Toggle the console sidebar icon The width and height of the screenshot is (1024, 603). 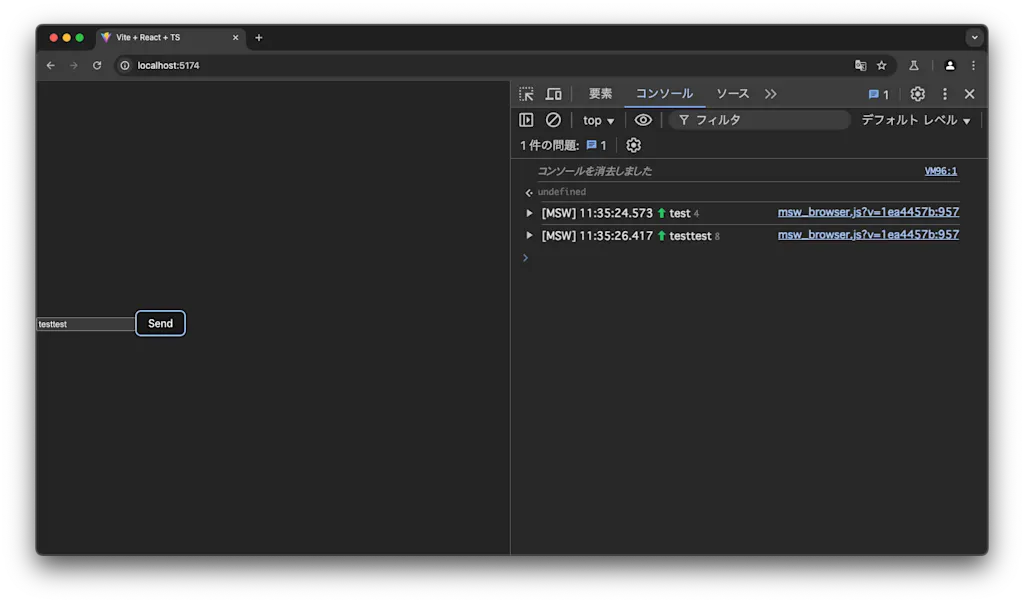[526, 120]
